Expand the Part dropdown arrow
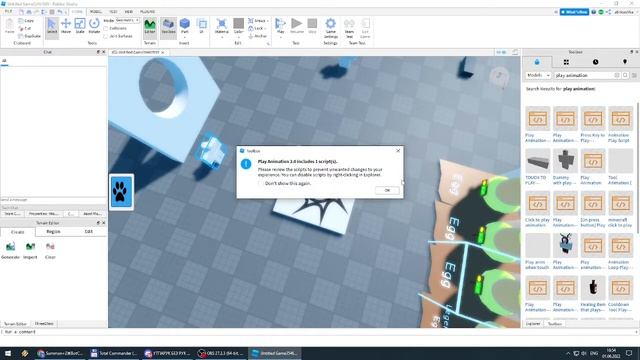The image size is (640, 360). [184, 37]
